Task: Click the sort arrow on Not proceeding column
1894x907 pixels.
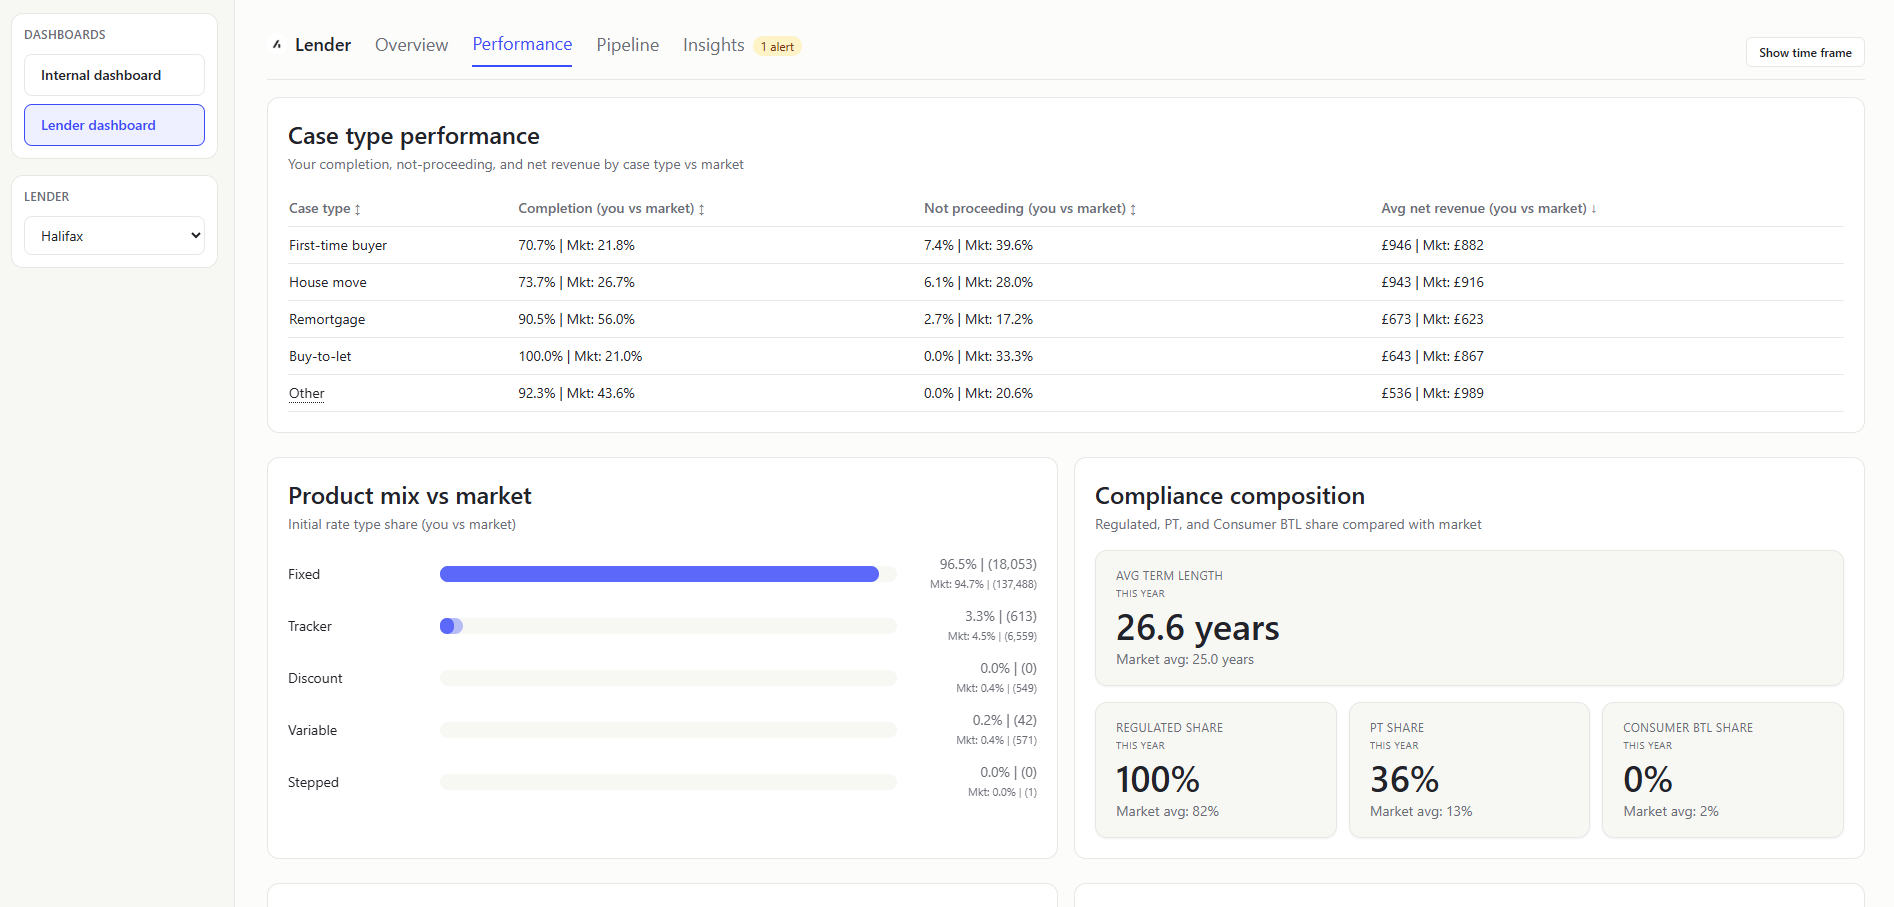Action: coord(1132,209)
